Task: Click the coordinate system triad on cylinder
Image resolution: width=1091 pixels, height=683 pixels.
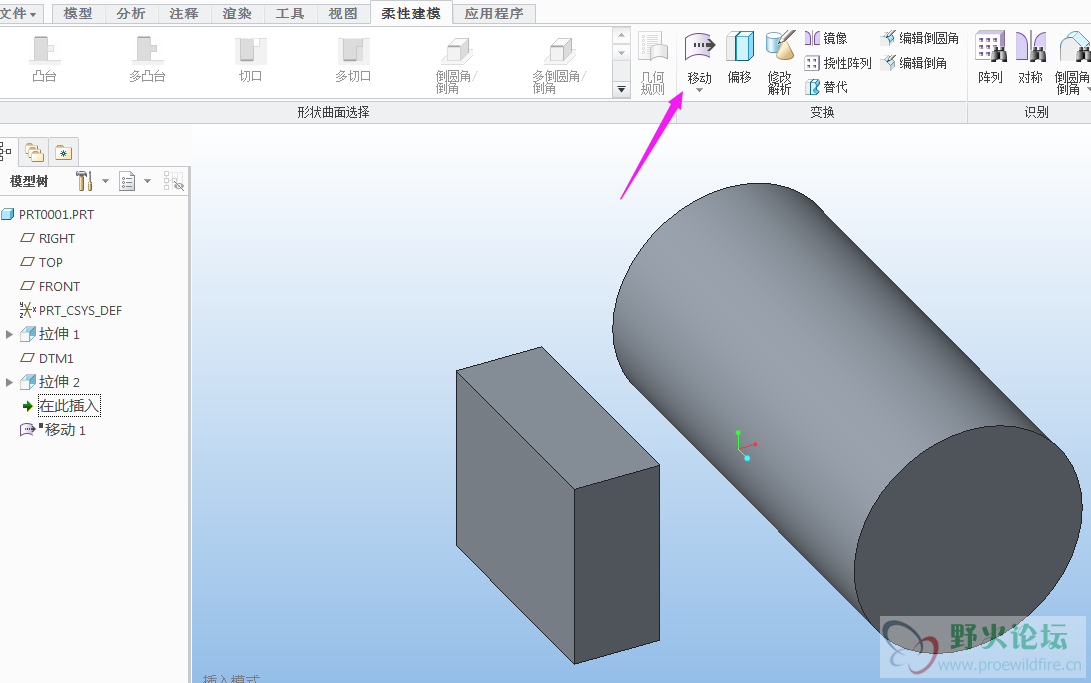Action: pyautogui.click(x=745, y=446)
